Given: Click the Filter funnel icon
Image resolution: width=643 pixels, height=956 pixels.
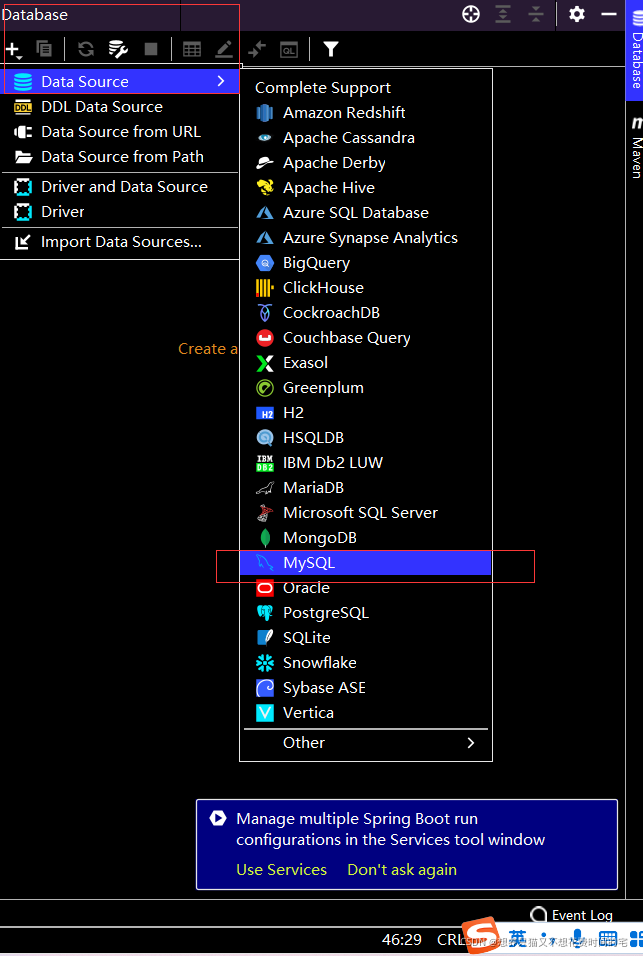Looking at the screenshot, I should click(x=330, y=49).
